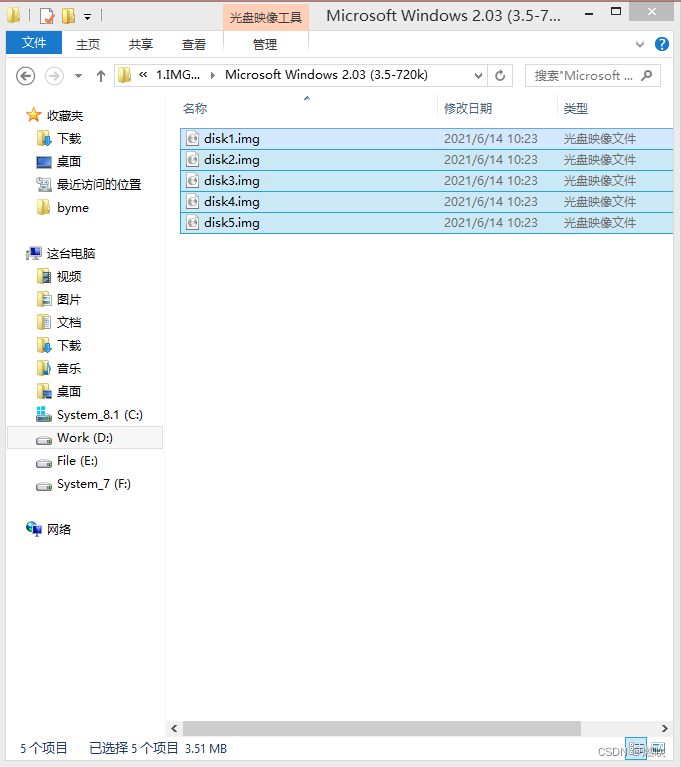
Task: Select 这台电脑 in the navigation pane
Action: click(71, 254)
